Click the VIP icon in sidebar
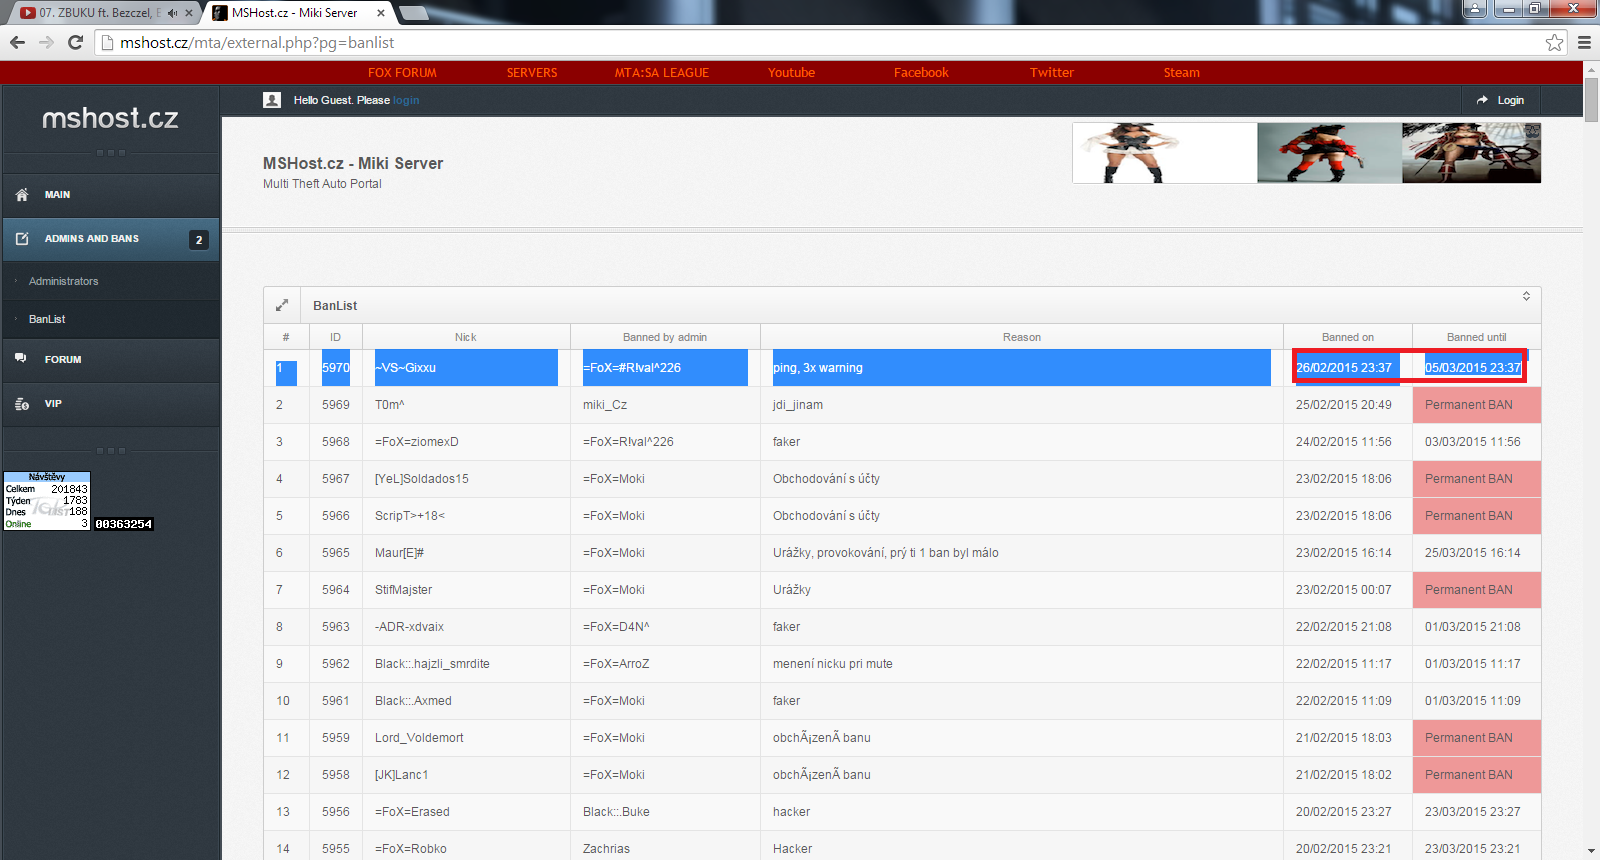 click(x=22, y=404)
